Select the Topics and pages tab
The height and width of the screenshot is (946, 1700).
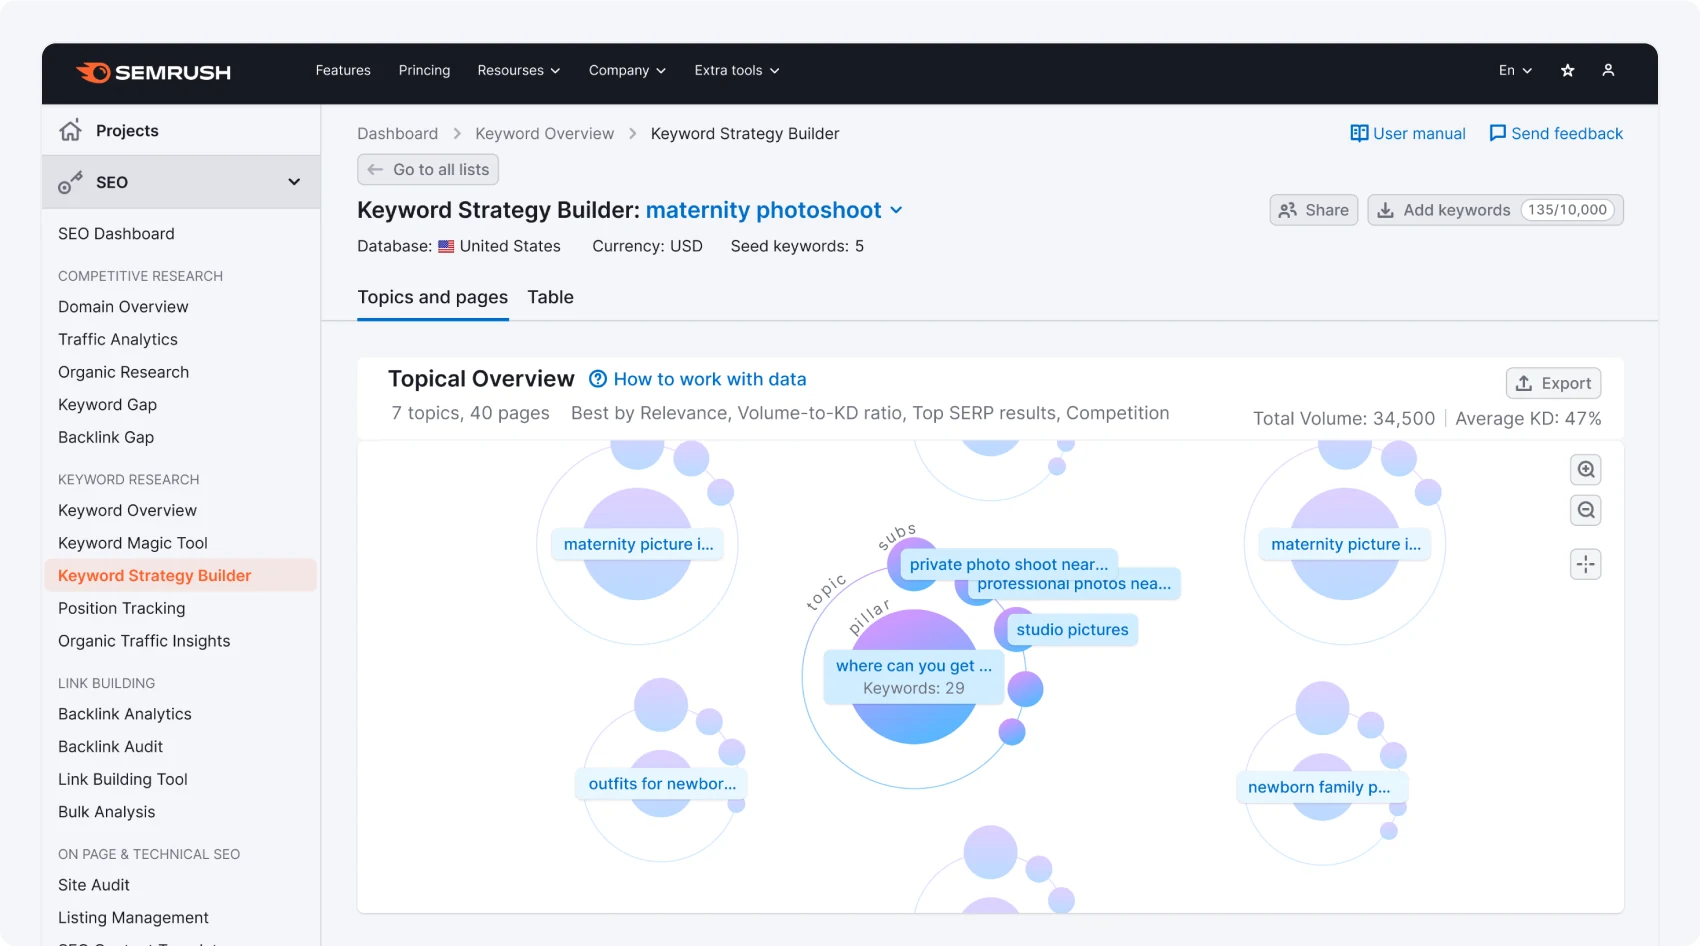433,297
